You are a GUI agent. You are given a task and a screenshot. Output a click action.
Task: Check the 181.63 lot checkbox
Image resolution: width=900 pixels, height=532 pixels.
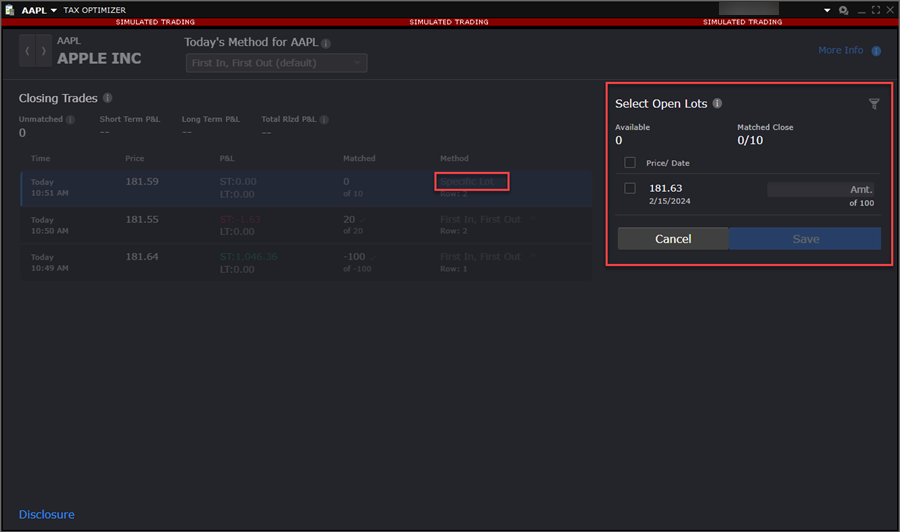click(x=630, y=188)
